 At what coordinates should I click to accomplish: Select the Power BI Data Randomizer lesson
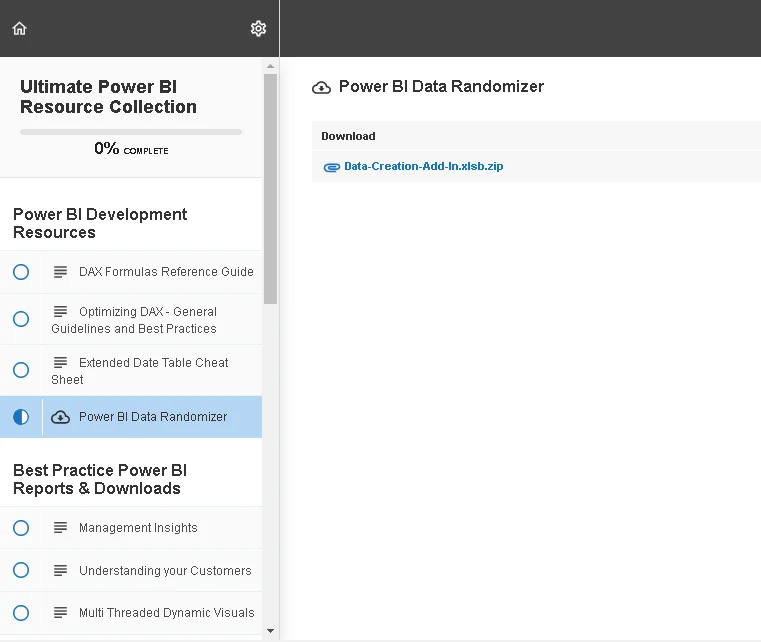[x=153, y=417]
